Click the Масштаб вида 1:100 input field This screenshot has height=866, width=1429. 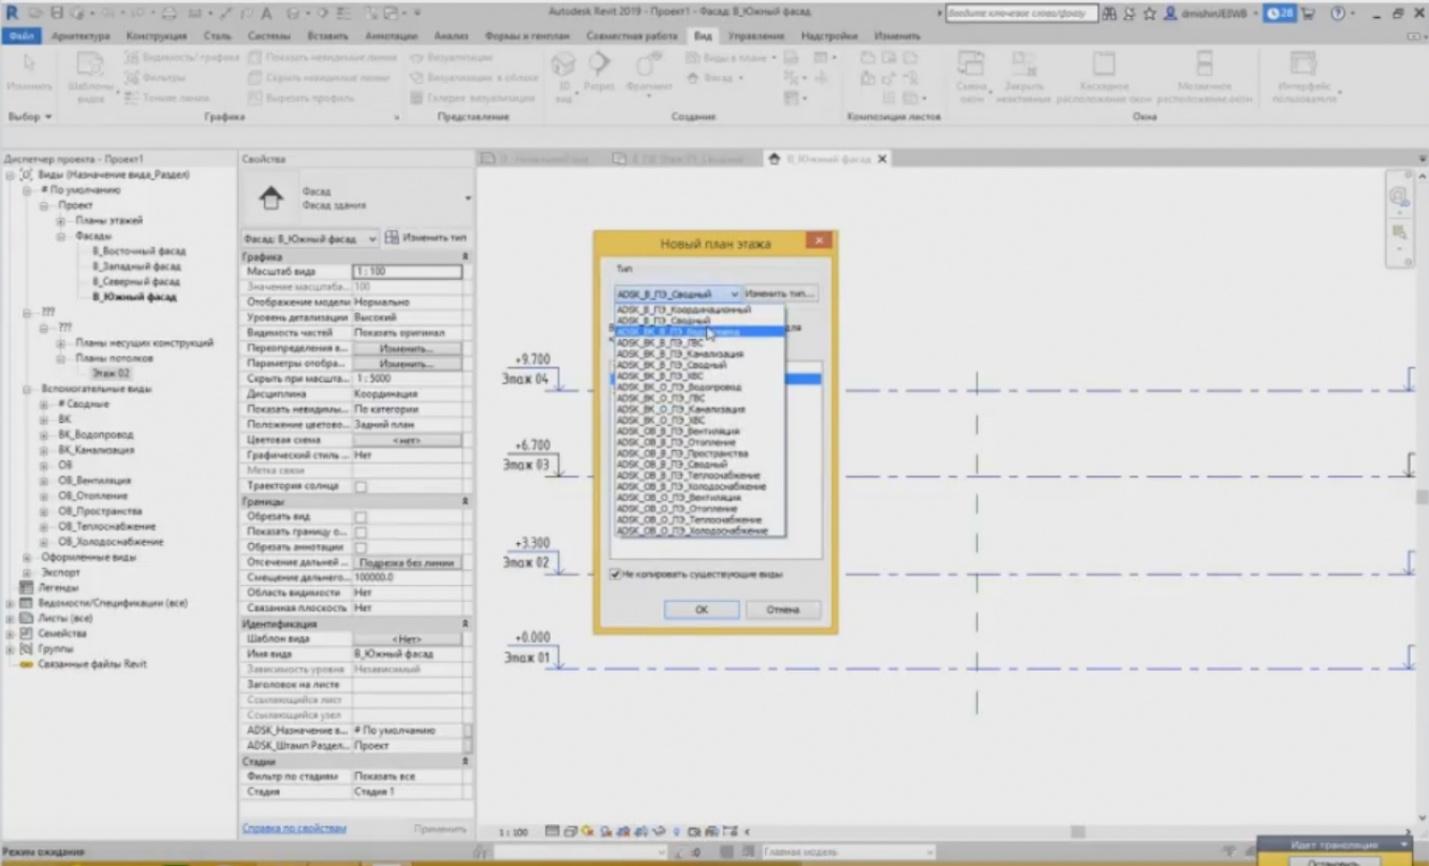(x=407, y=272)
